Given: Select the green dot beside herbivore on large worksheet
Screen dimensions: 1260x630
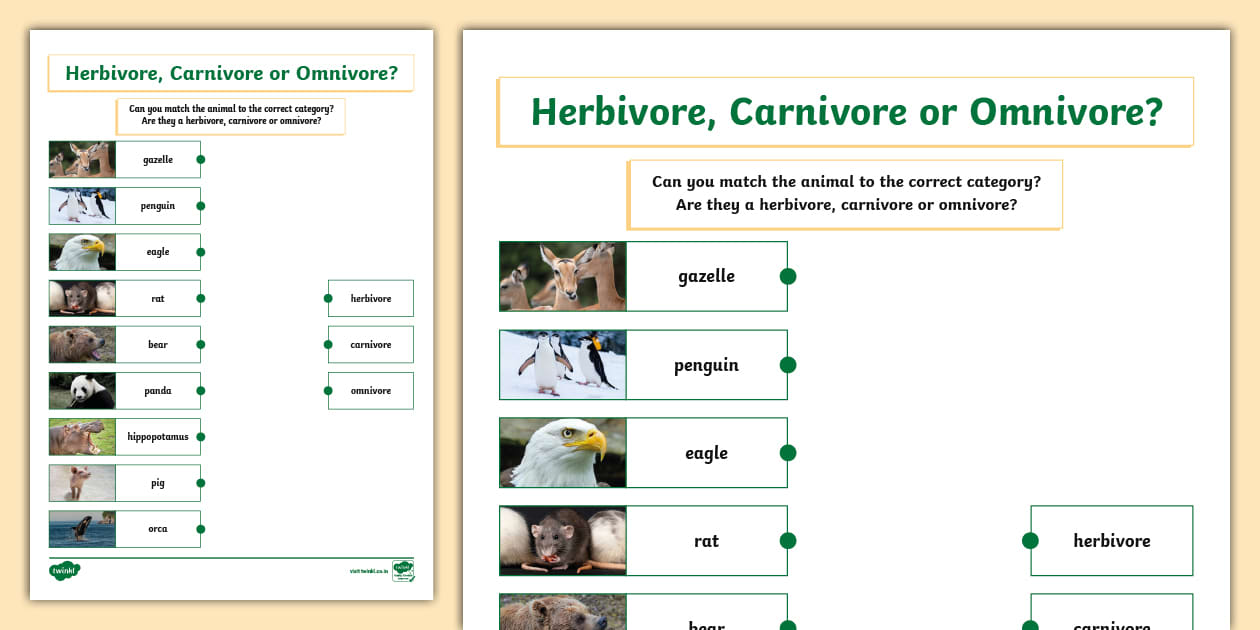Looking at the screenshot, I should click(1030, 541).
